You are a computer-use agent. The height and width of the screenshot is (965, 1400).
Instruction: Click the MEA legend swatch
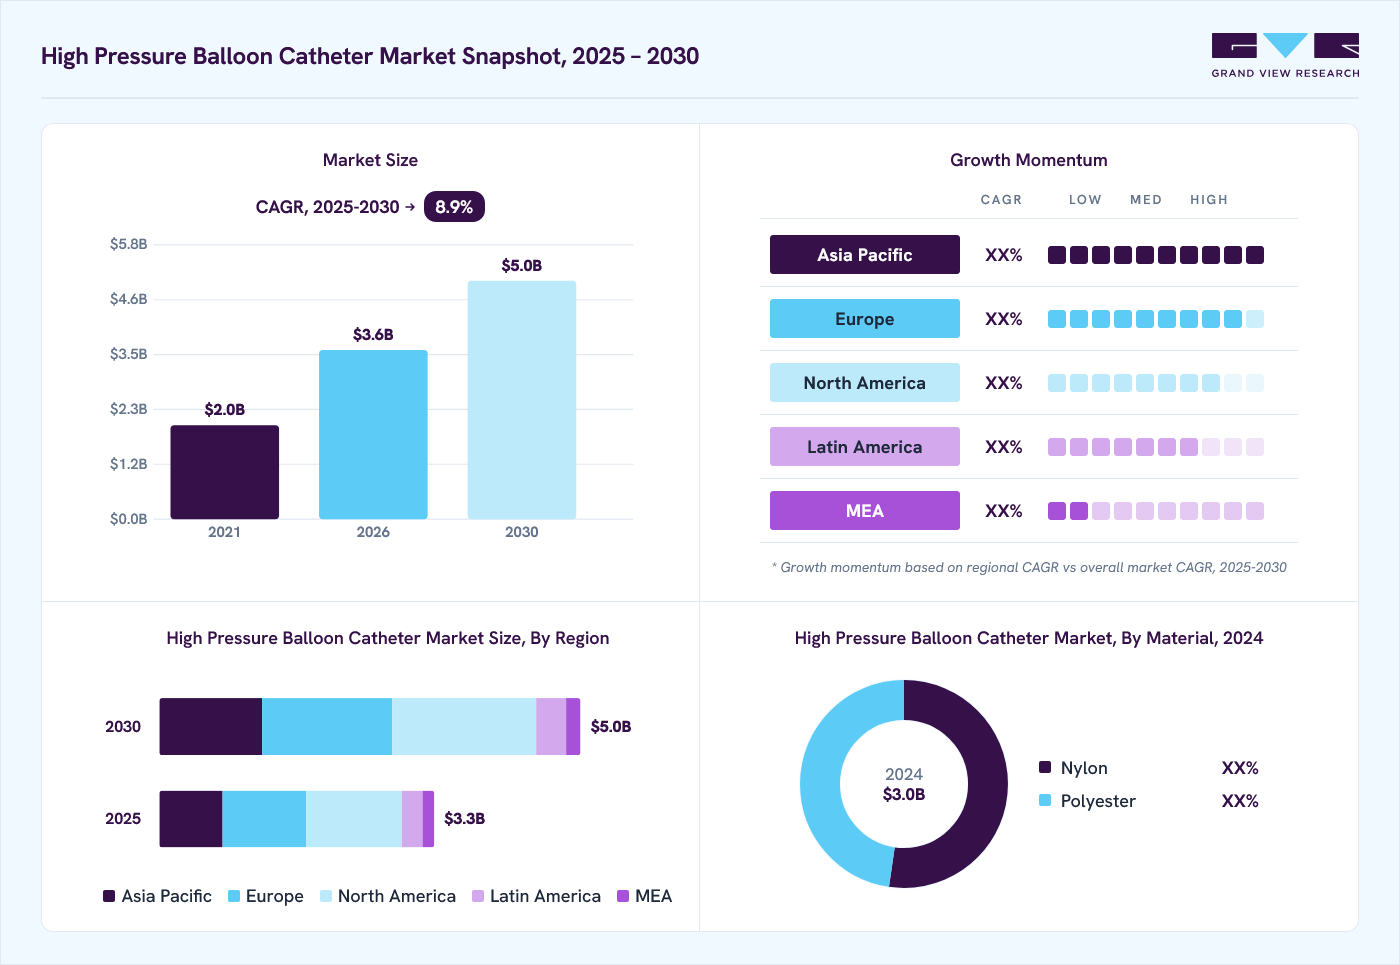pyautogui.click(x=623, y=896)
